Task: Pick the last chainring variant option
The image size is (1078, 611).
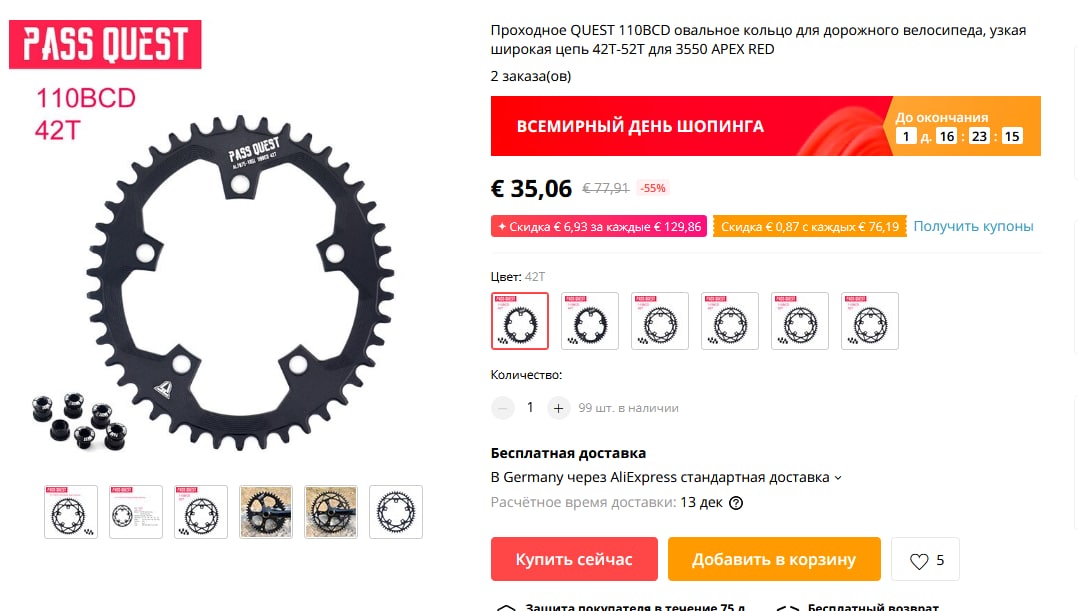Action: [x=870, y=321]
